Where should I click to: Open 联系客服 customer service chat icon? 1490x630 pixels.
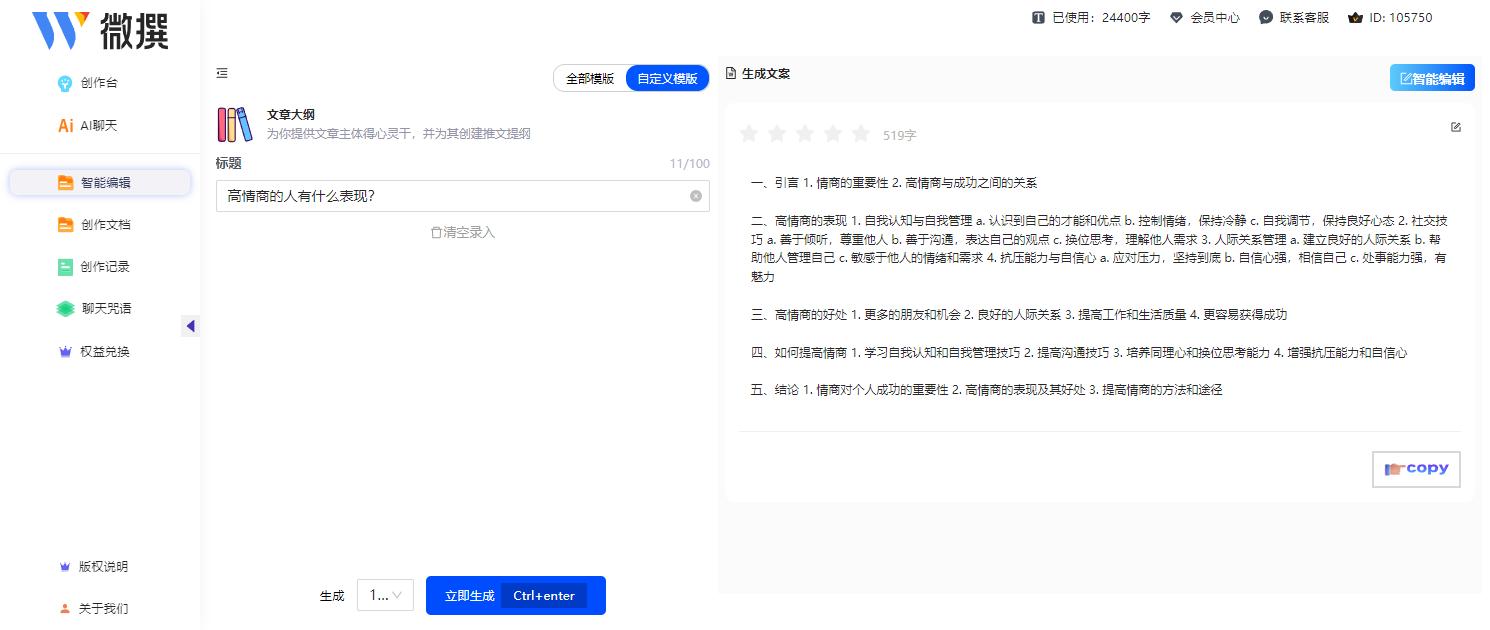point(1268,17)
